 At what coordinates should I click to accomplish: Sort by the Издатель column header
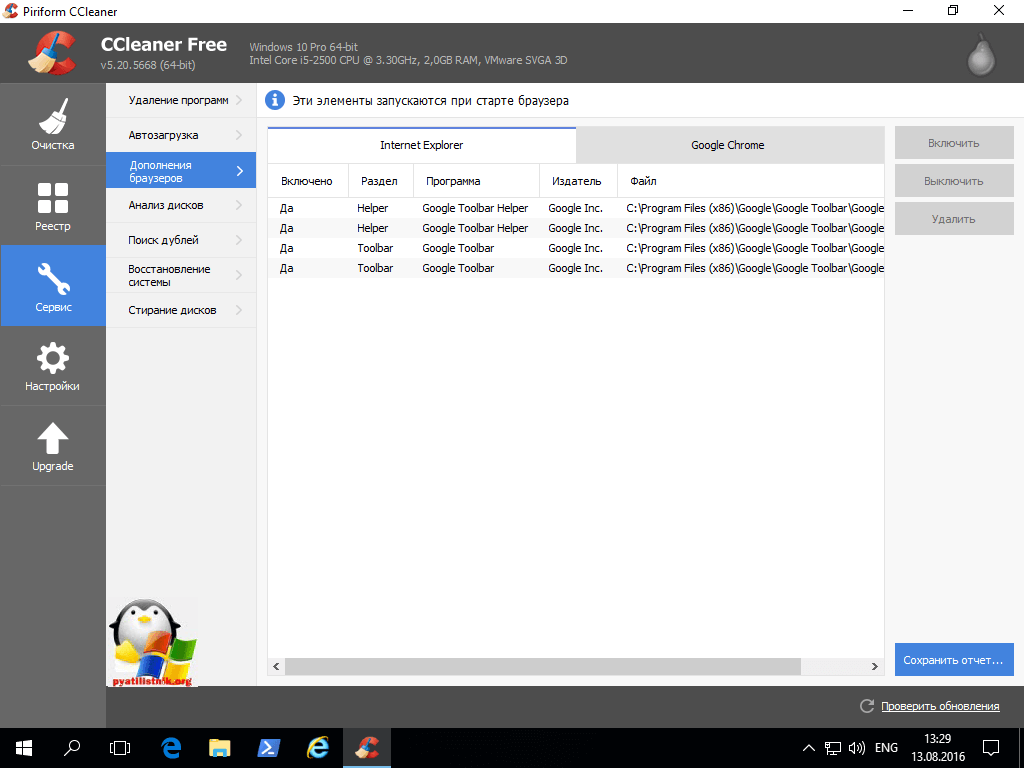[575, 181]
